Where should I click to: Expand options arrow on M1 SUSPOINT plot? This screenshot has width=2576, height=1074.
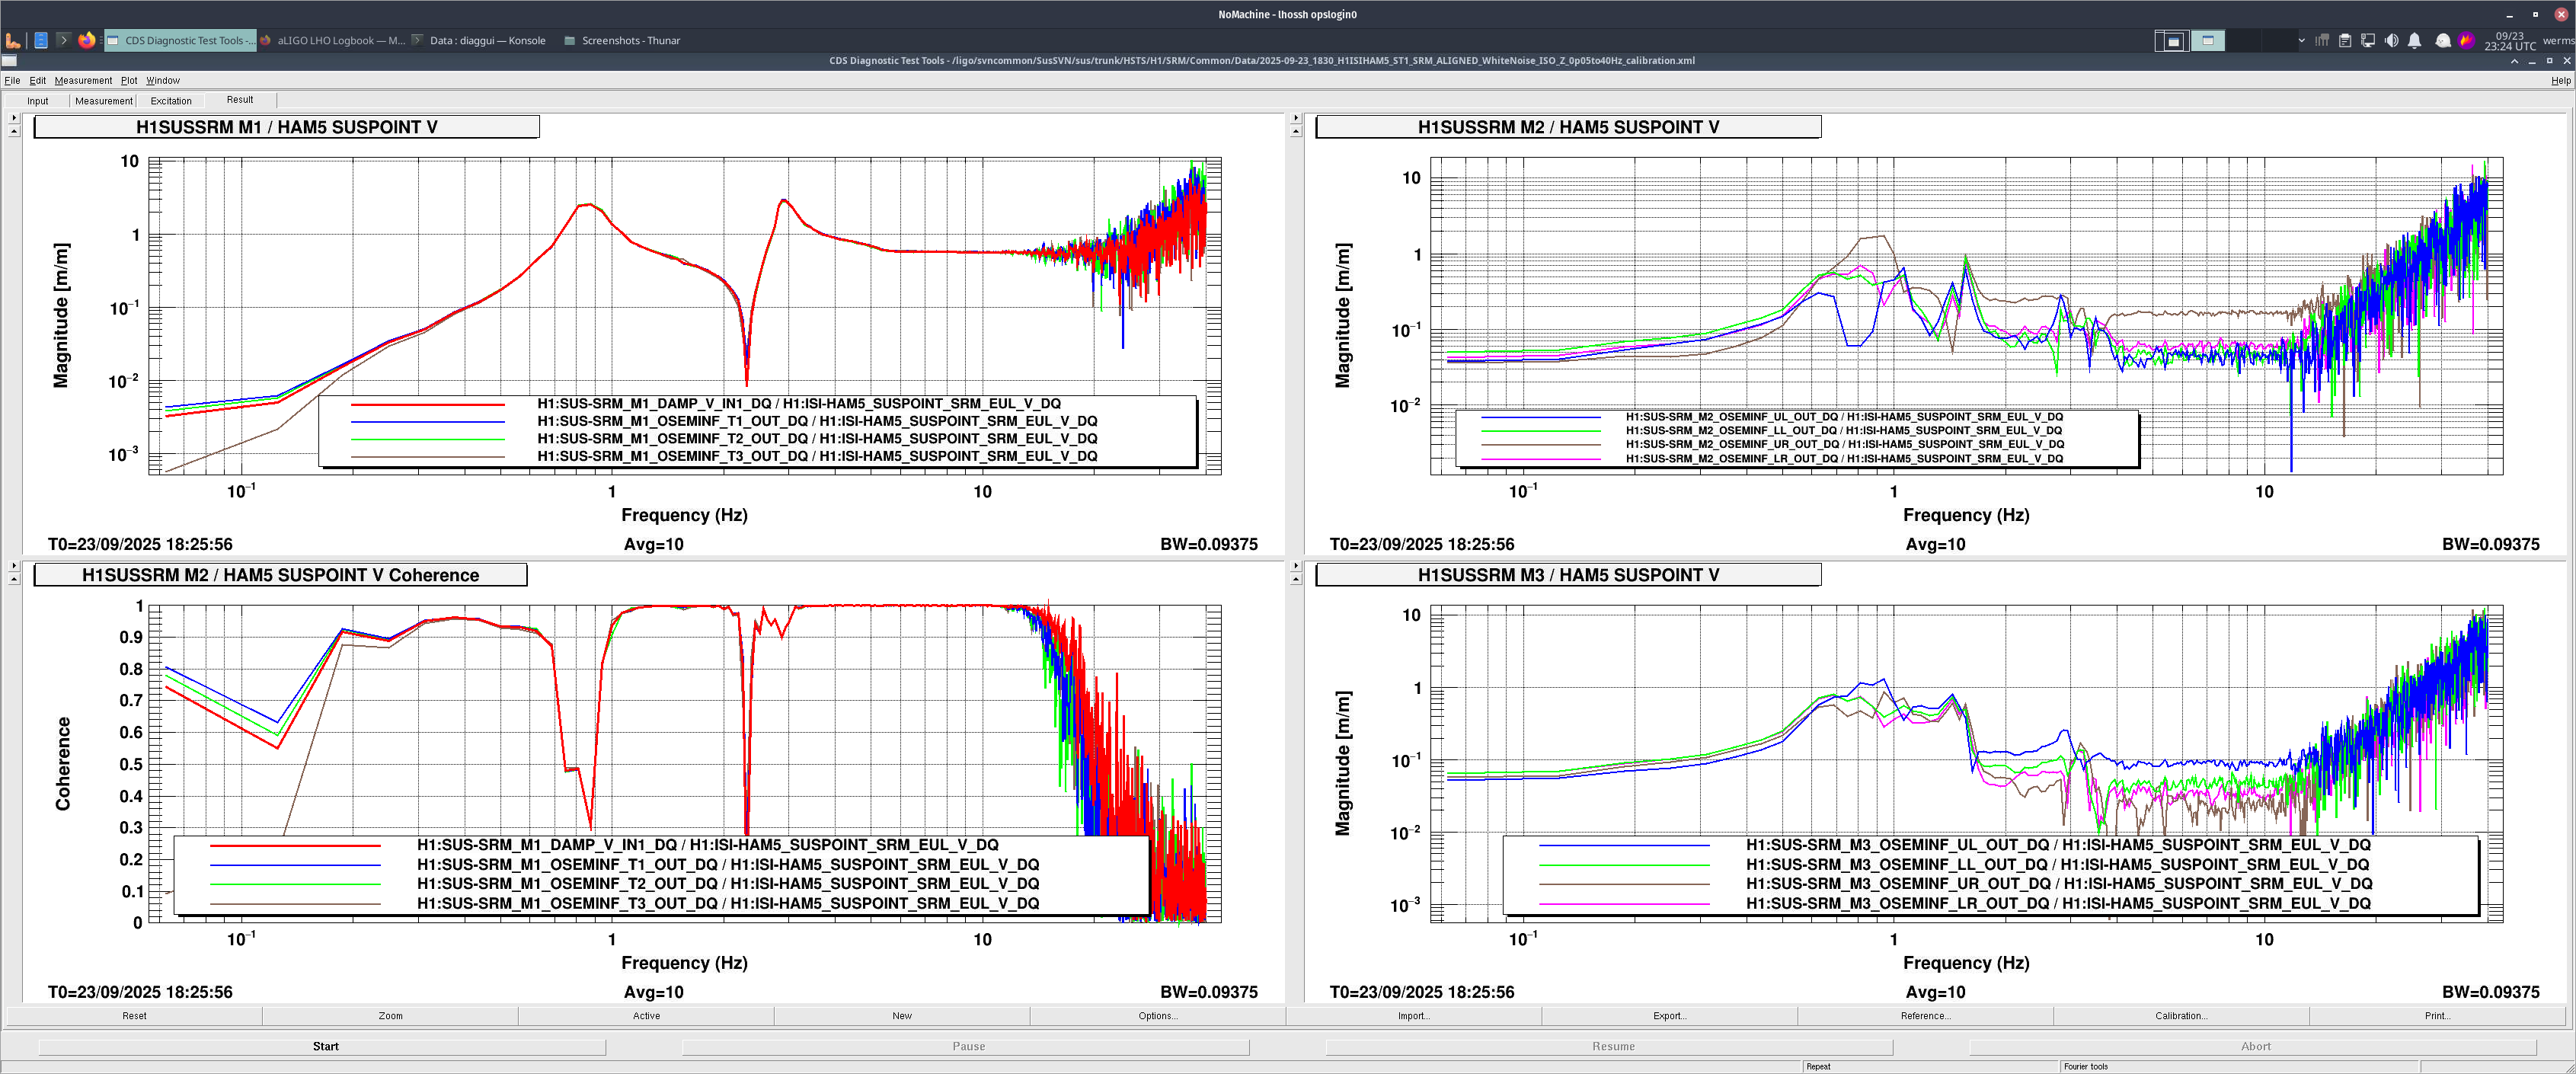[x=14, y=118]
